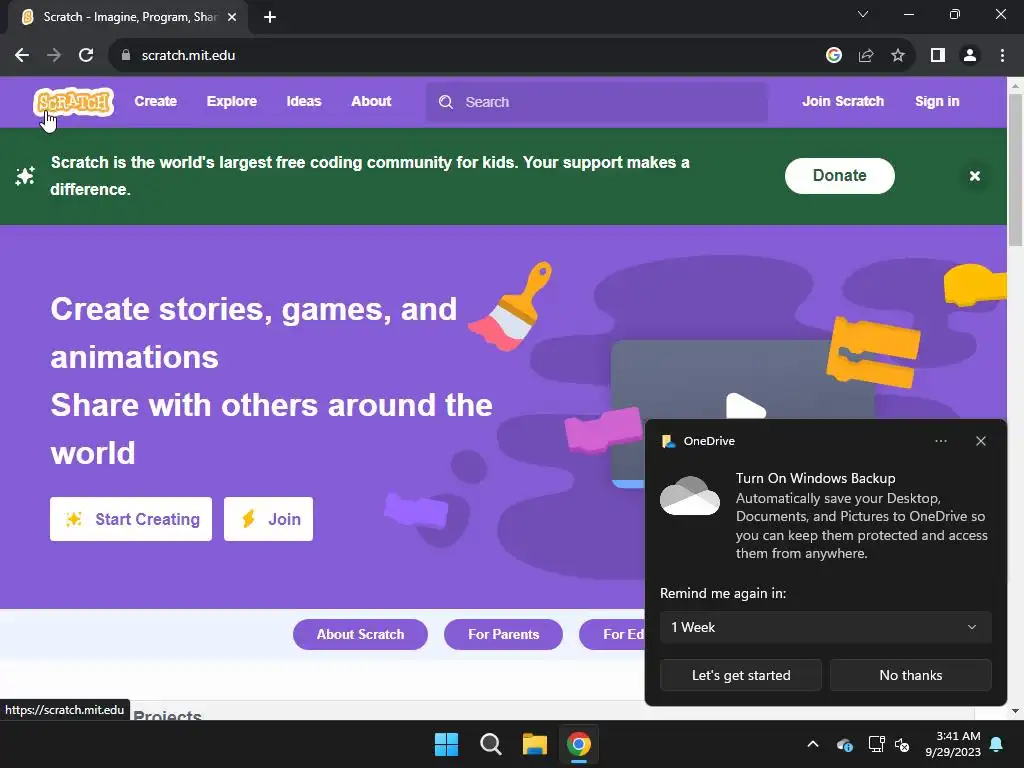Viewport: 1024px width, 768px height.
Task: Open File Explorer from taskbar
Action: tap(534, 744)
